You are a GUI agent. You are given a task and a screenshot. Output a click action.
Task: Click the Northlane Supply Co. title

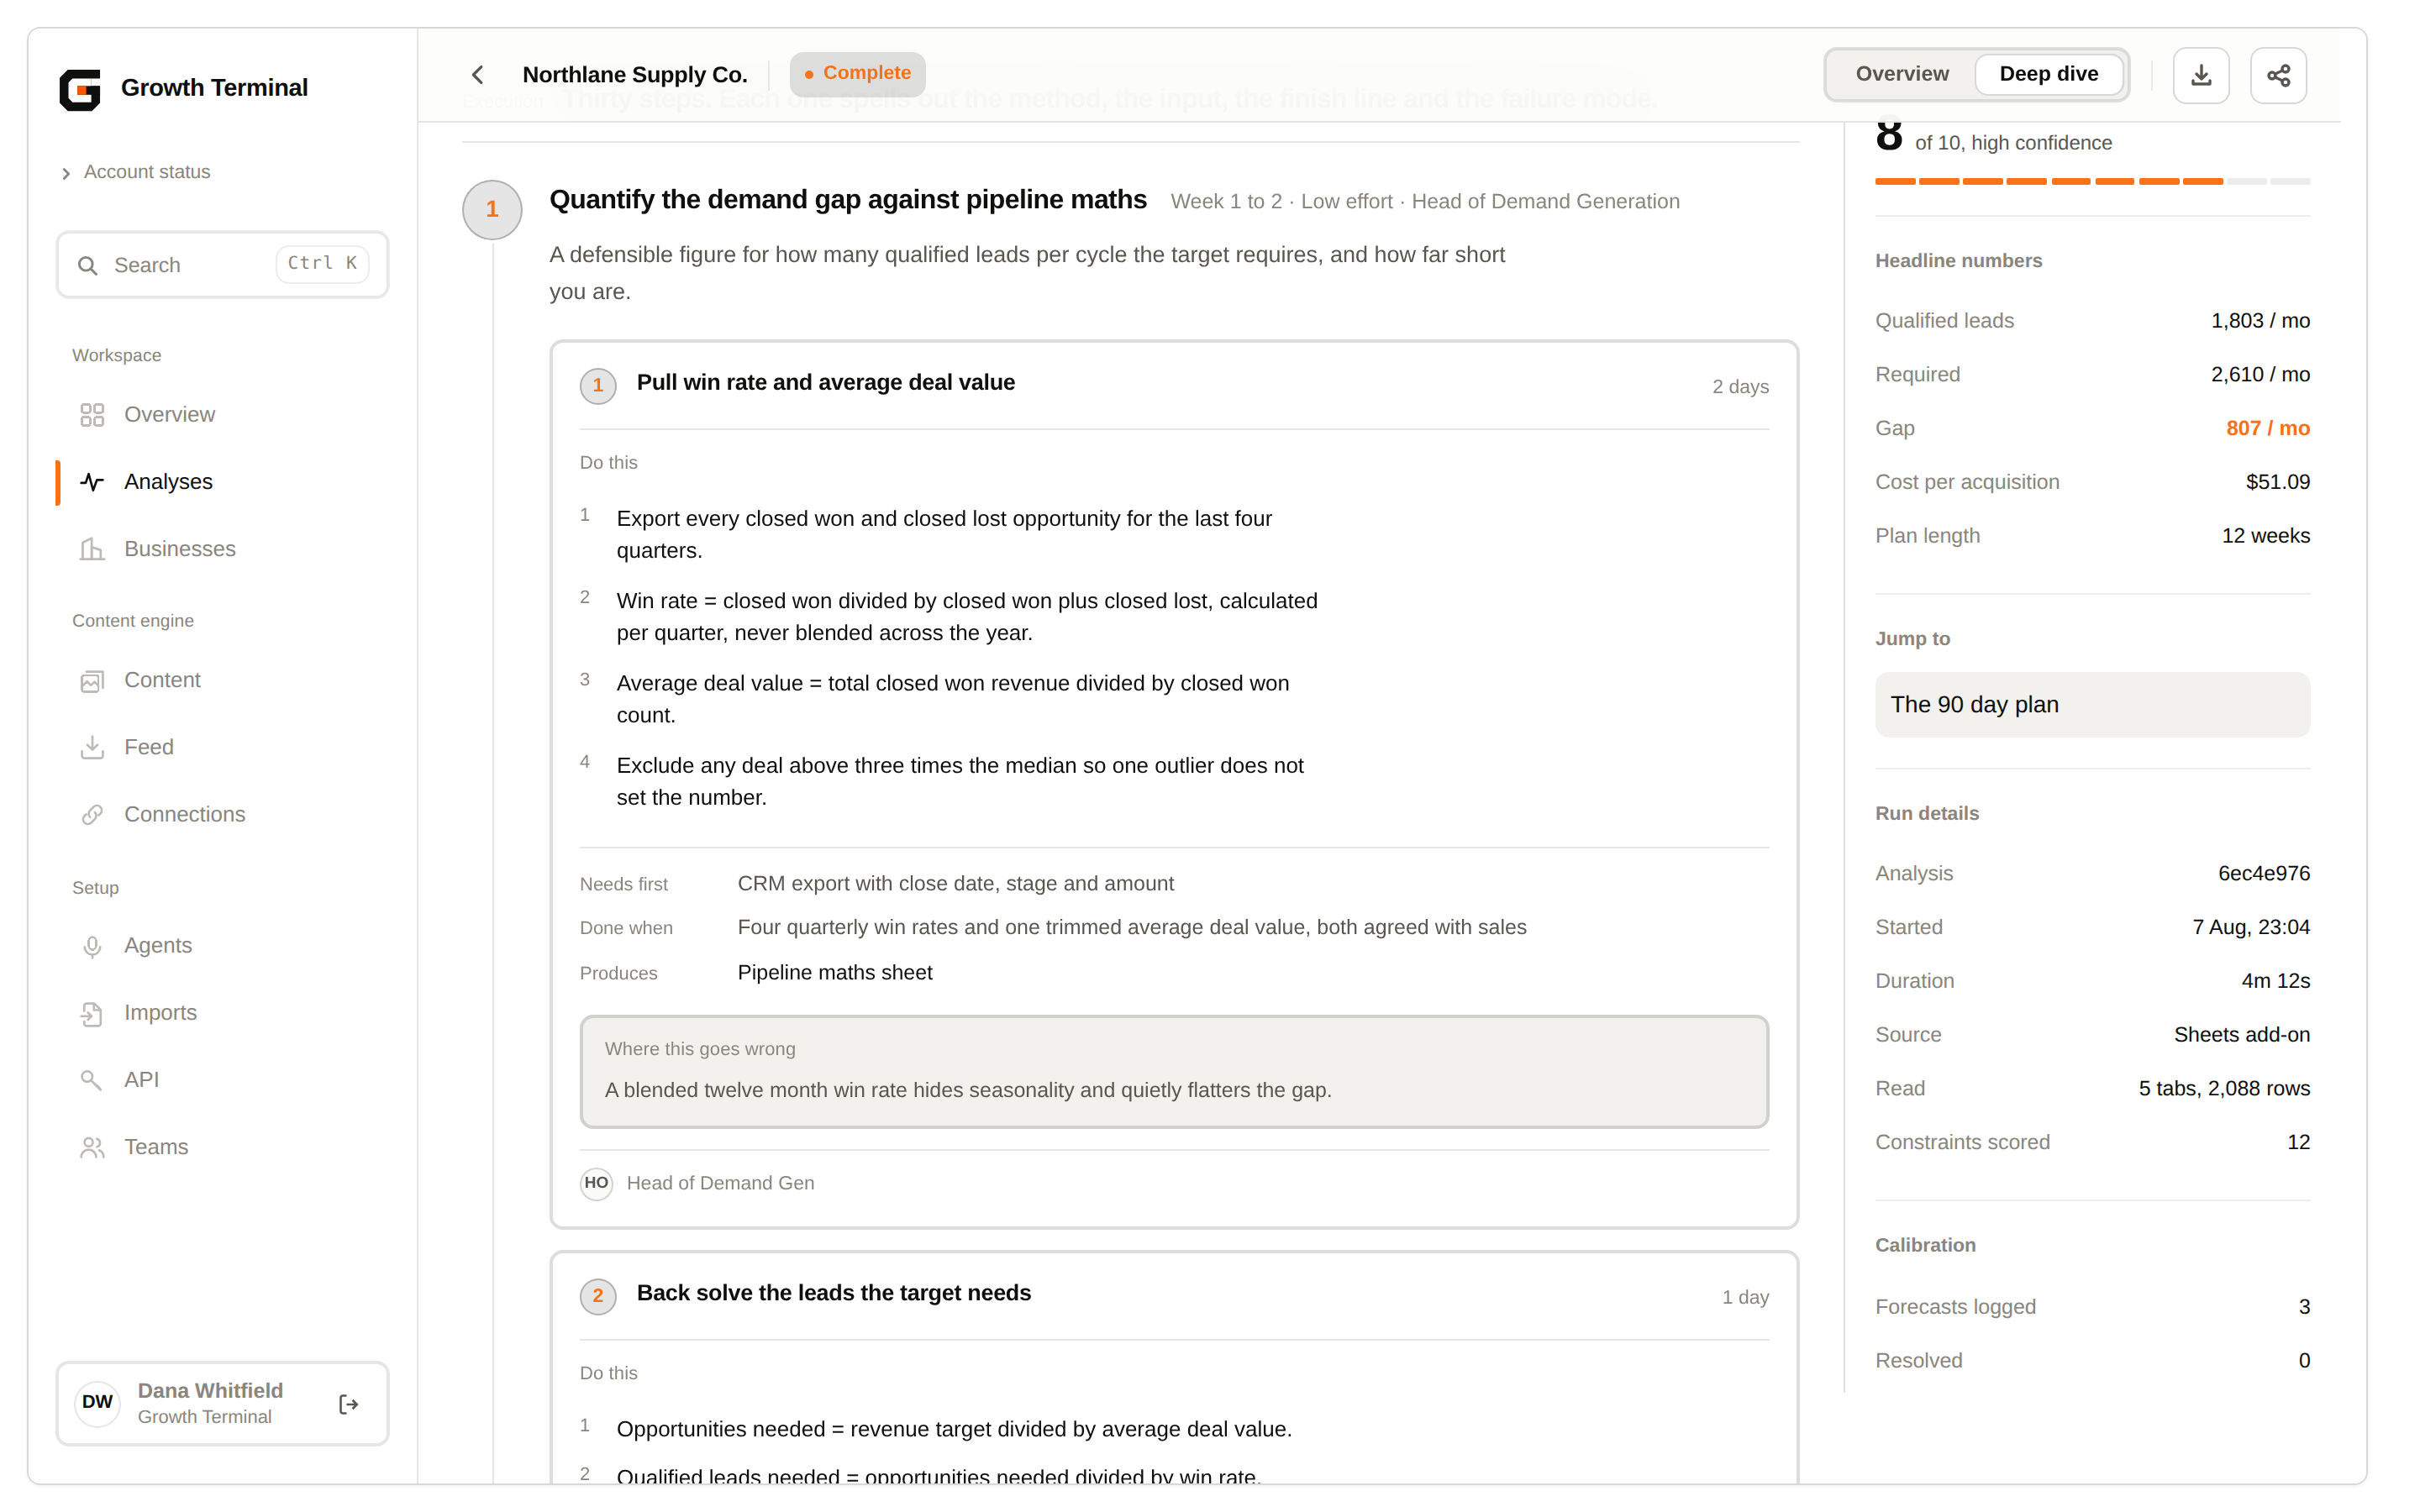coord(635,75)
